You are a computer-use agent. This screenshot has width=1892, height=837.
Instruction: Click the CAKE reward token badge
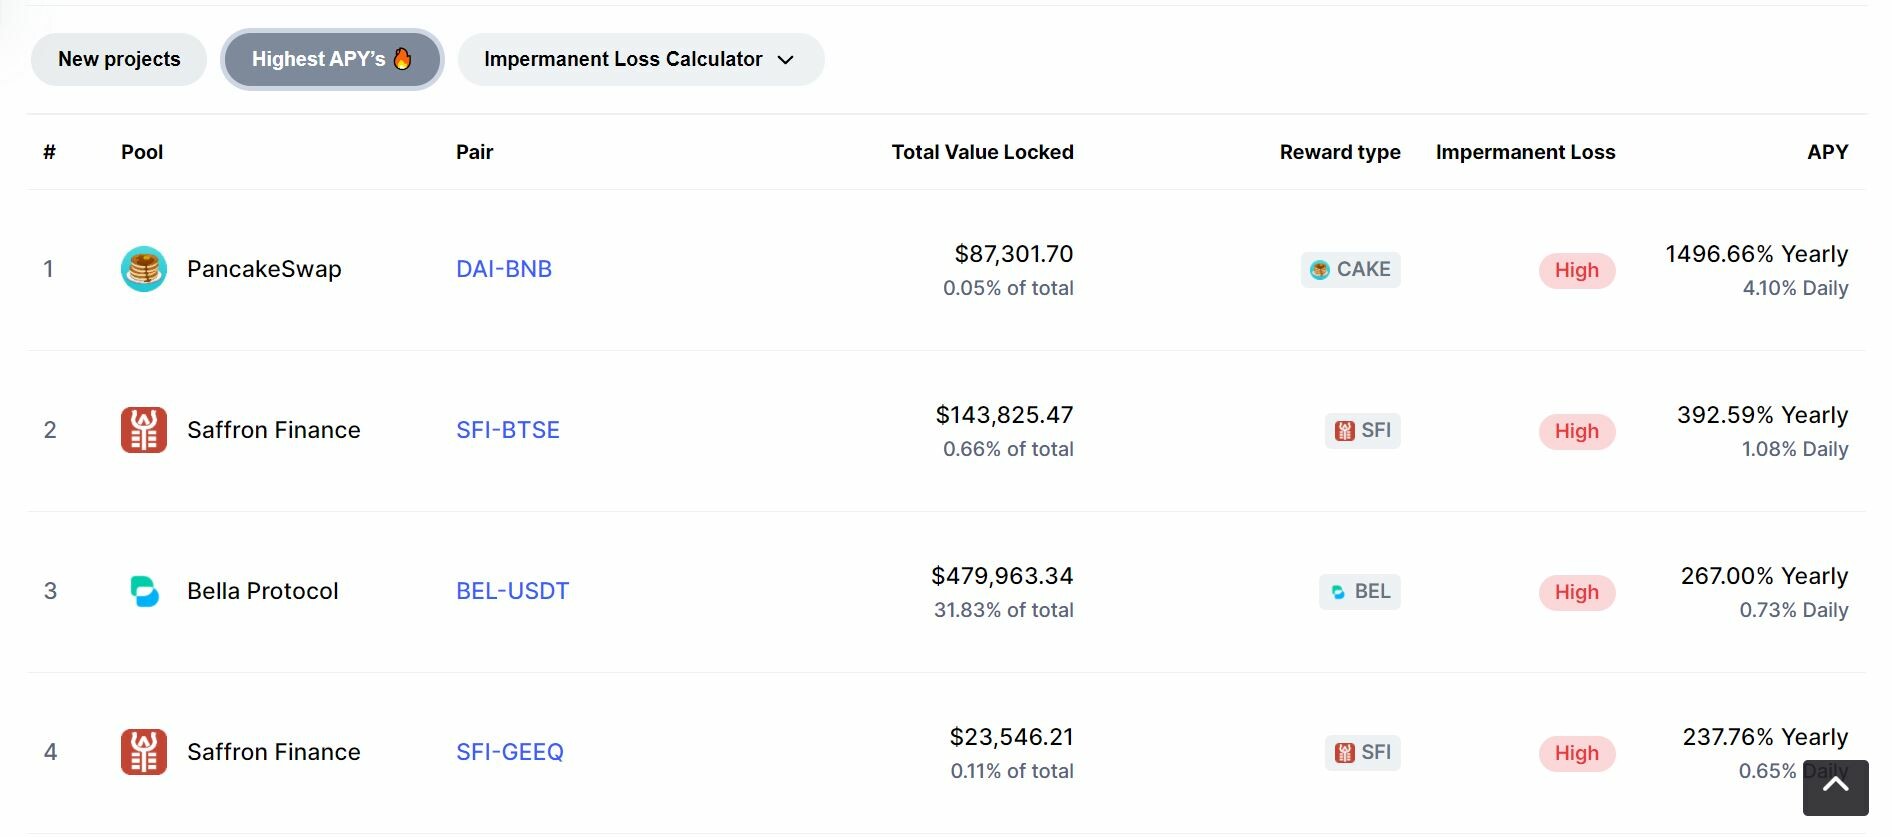tap(1350, 270)
